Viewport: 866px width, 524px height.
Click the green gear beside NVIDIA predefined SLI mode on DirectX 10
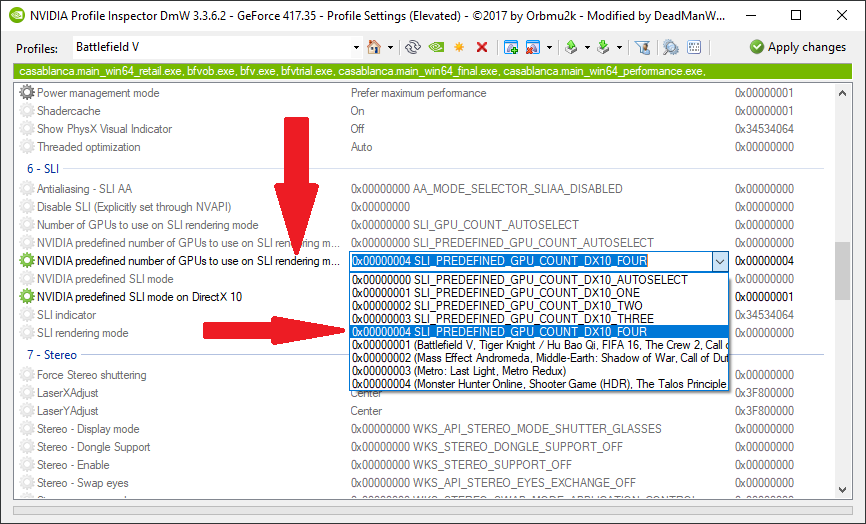tap(27, 297)
